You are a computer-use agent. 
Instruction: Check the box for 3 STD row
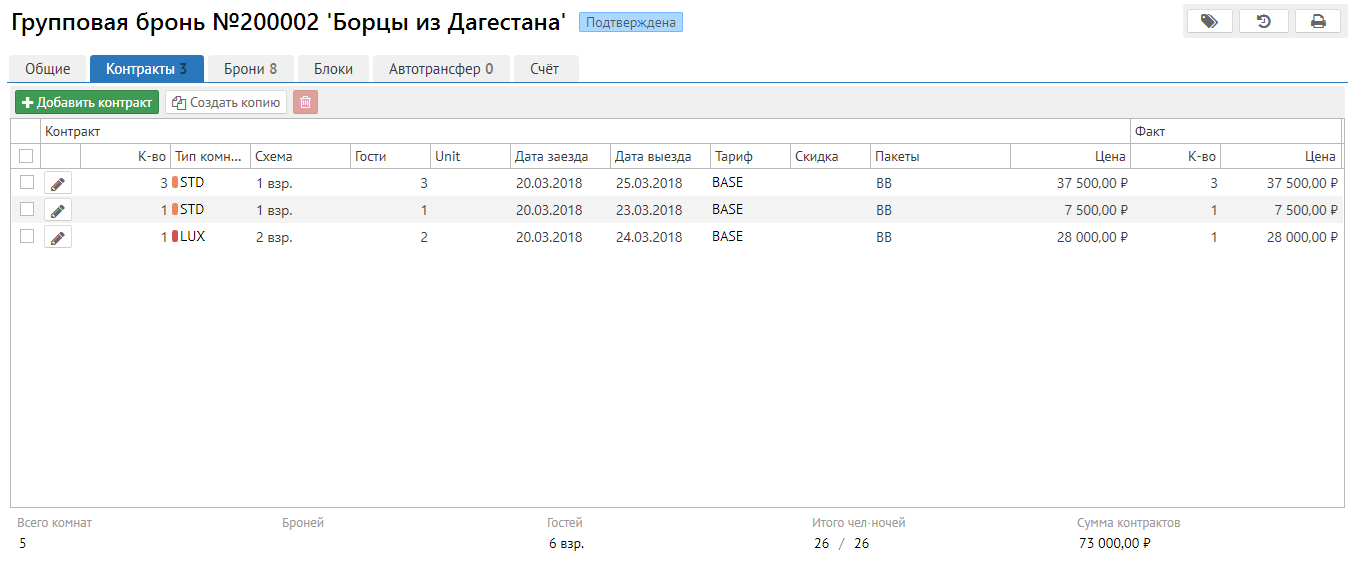click(27, 182)
